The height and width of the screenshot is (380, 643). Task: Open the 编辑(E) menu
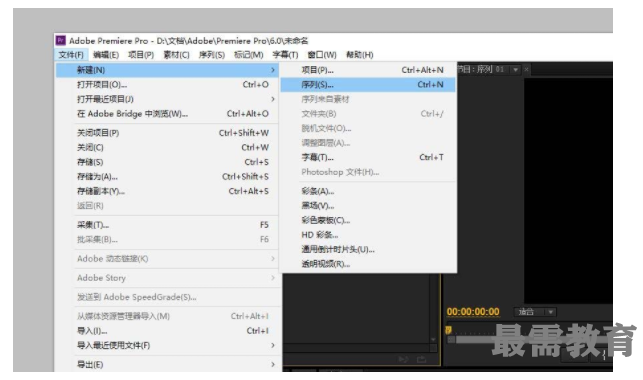[x=106, y=55]
